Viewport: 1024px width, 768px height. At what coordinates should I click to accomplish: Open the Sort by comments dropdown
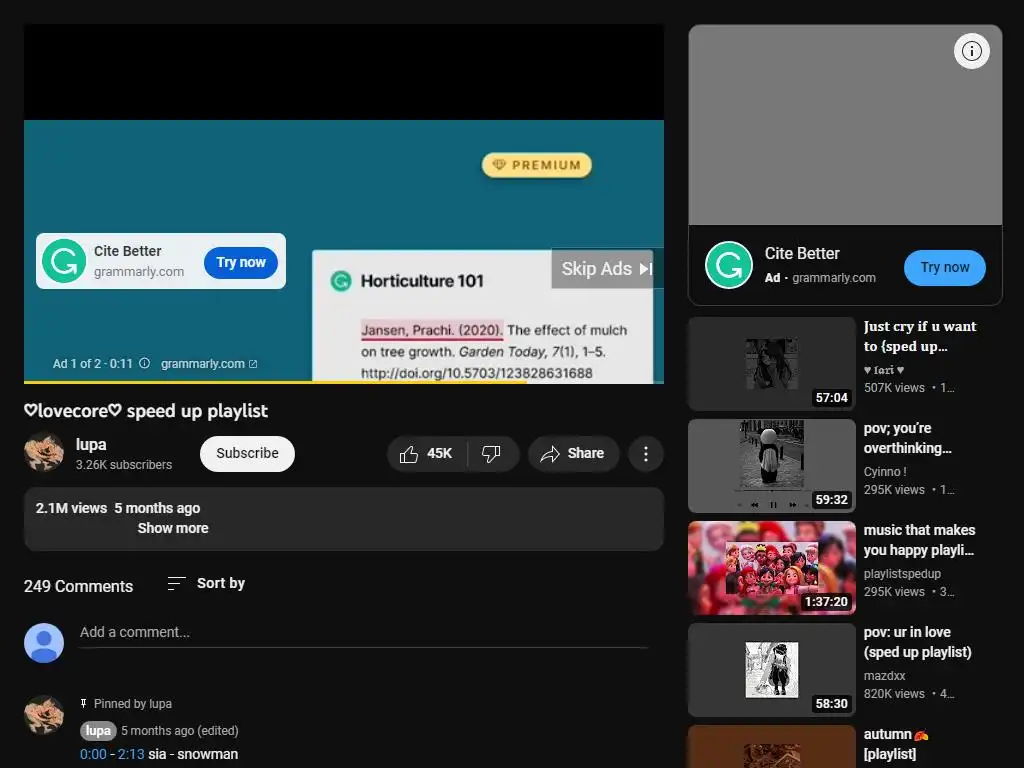[206, 583]
